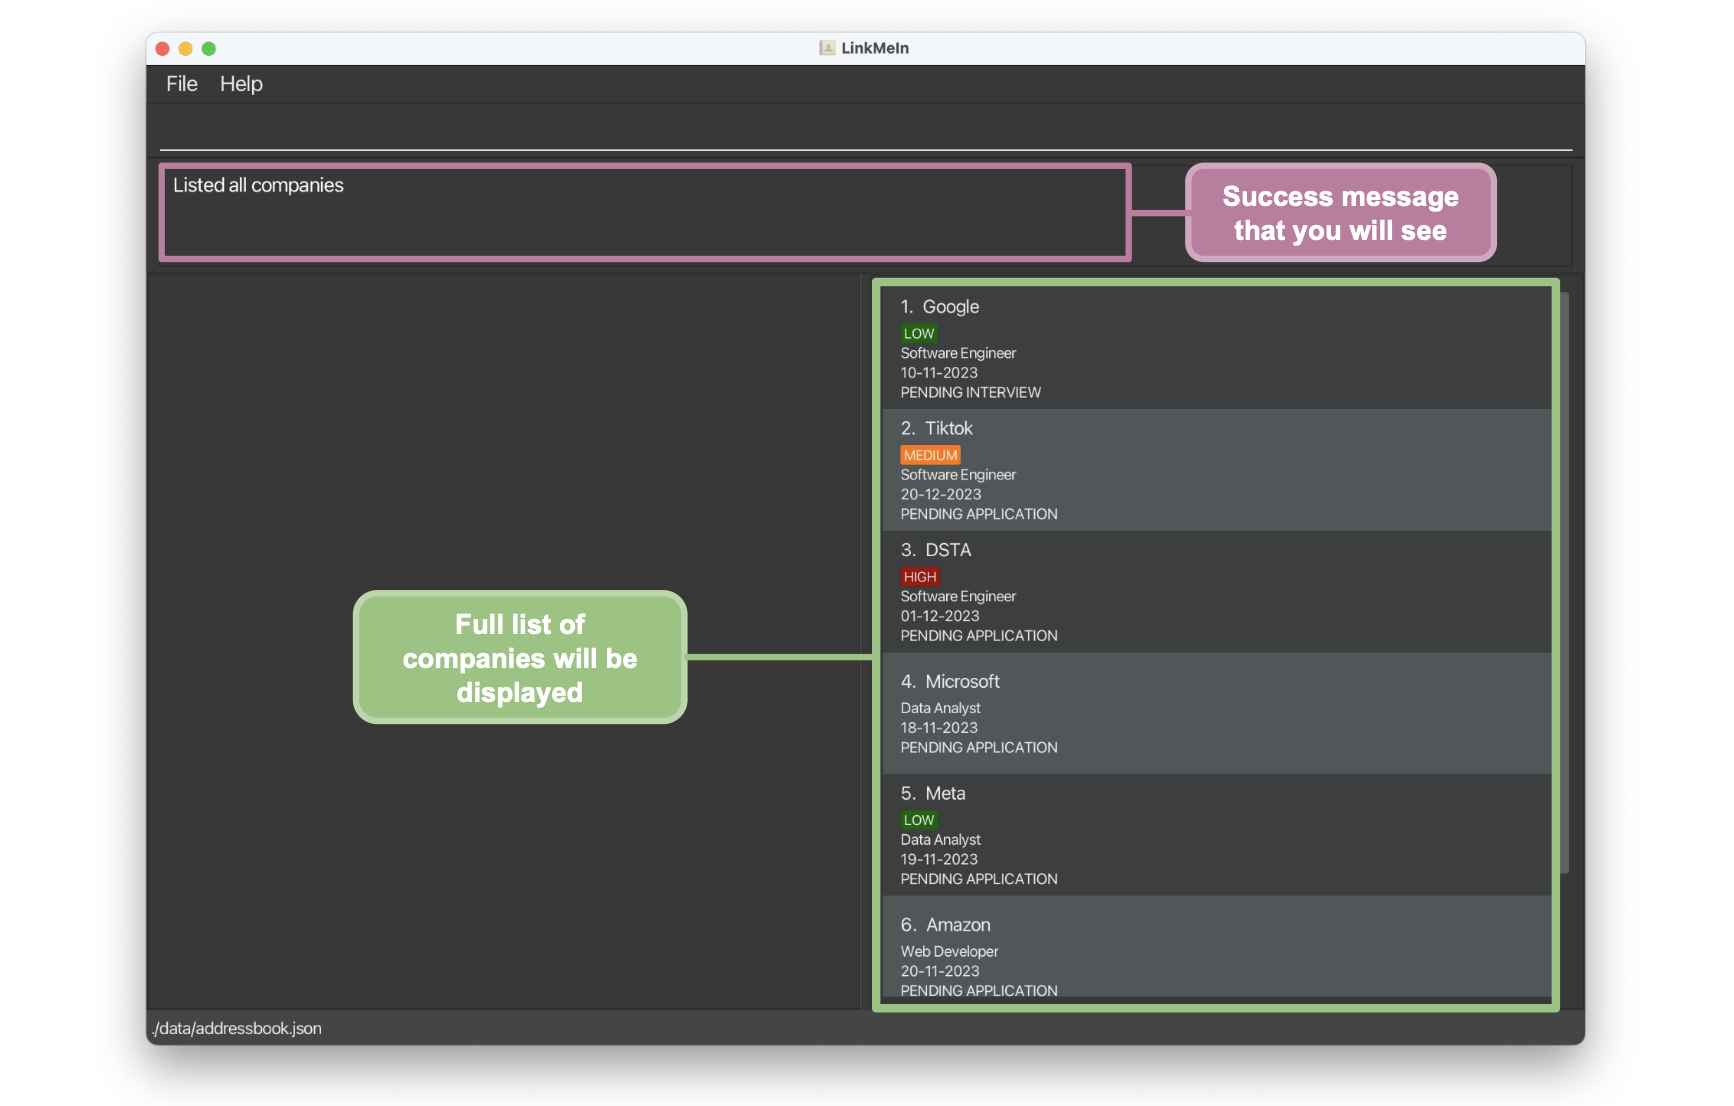Select the Amazon company entry
The height and width of the screenshot is (1106, 1734).
1216,947
